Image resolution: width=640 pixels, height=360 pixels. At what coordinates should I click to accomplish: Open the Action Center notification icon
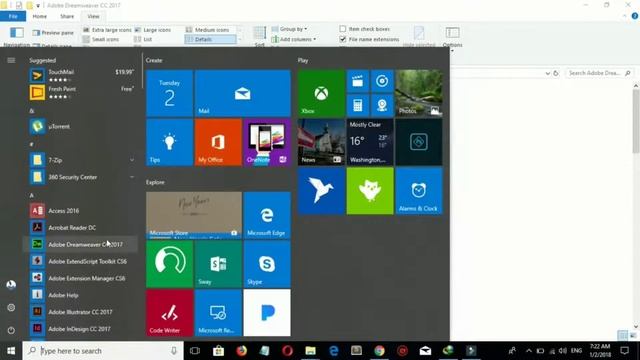tap(624, 351)
